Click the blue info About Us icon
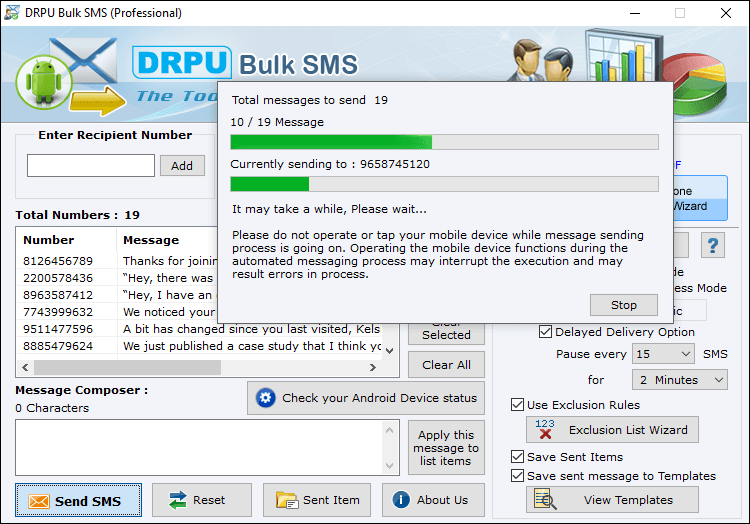Screen dimensions: 750x524 pos(401,500)
